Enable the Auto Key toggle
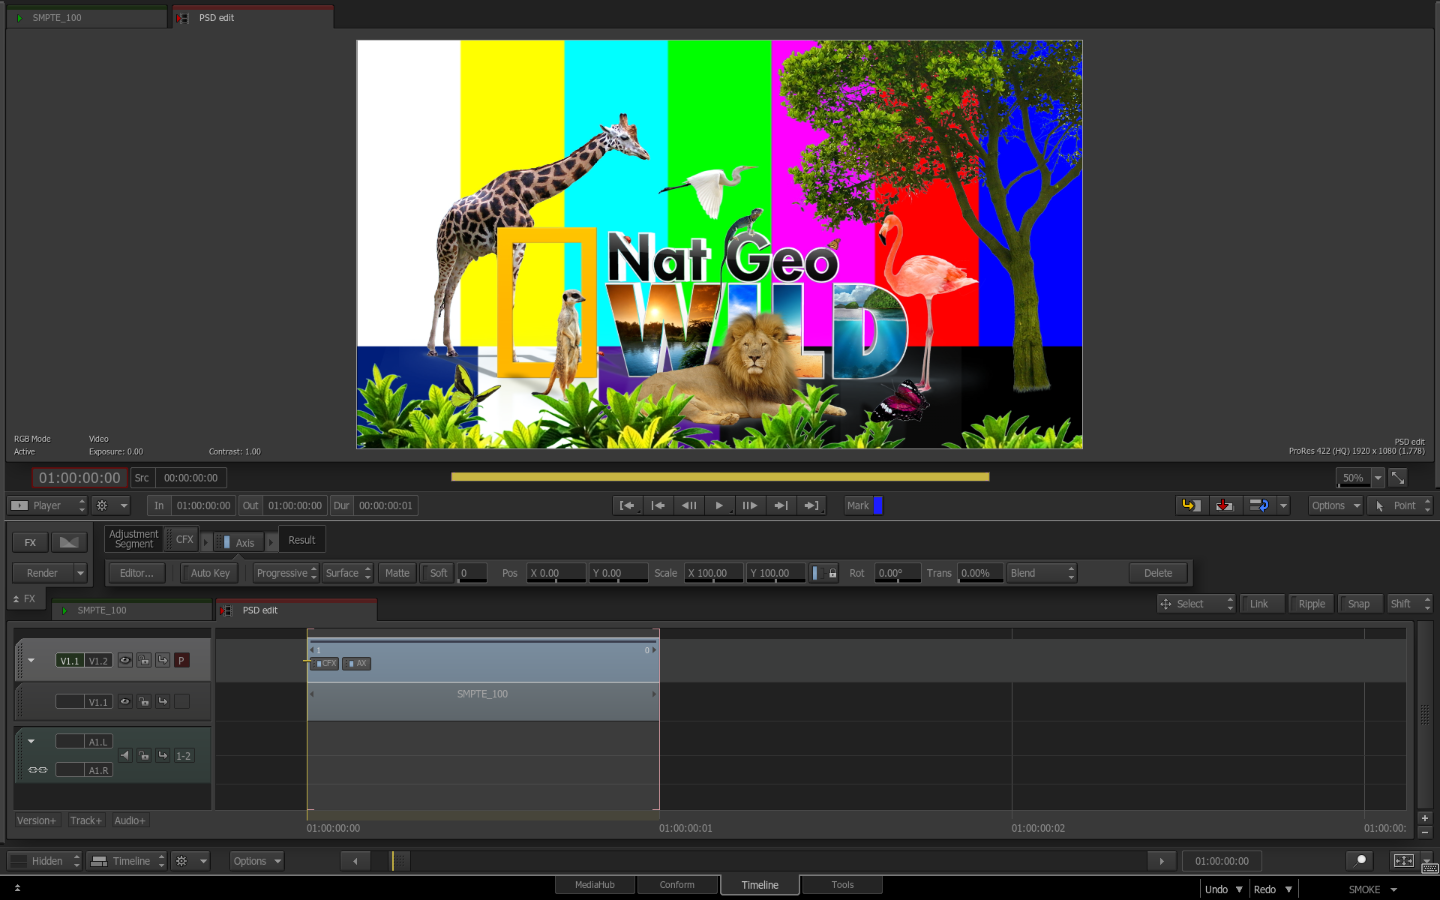The width and height of the screenshot is (1440, 900). [210, 574]
